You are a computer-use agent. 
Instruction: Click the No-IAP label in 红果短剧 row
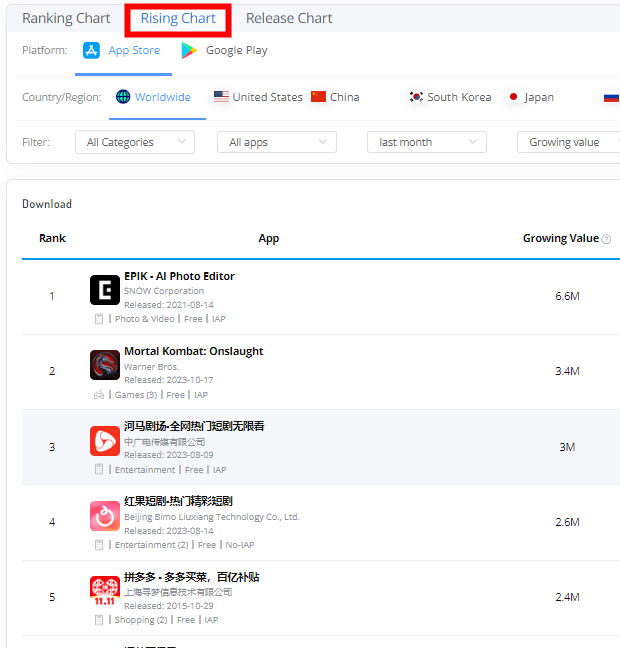click(240, 545)
